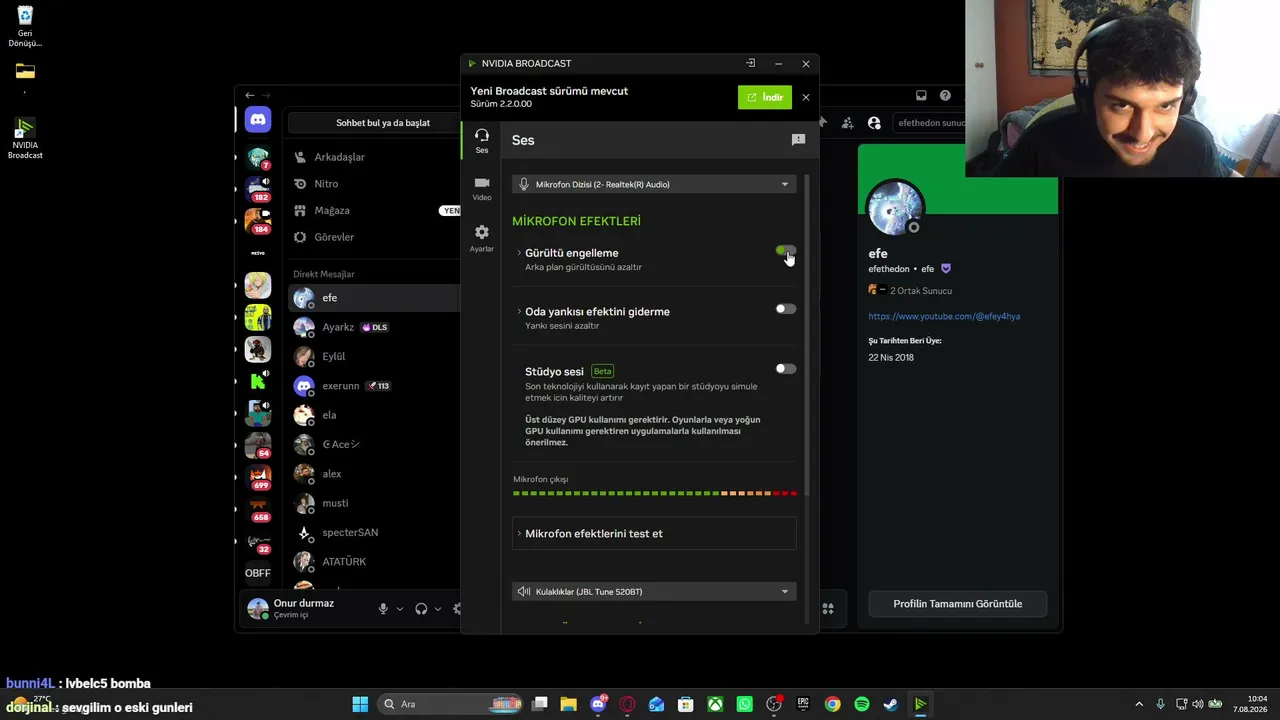This screenshot has height=720, width=1280.
Task: Open the Windows Start menu
Action: (360, 704)
